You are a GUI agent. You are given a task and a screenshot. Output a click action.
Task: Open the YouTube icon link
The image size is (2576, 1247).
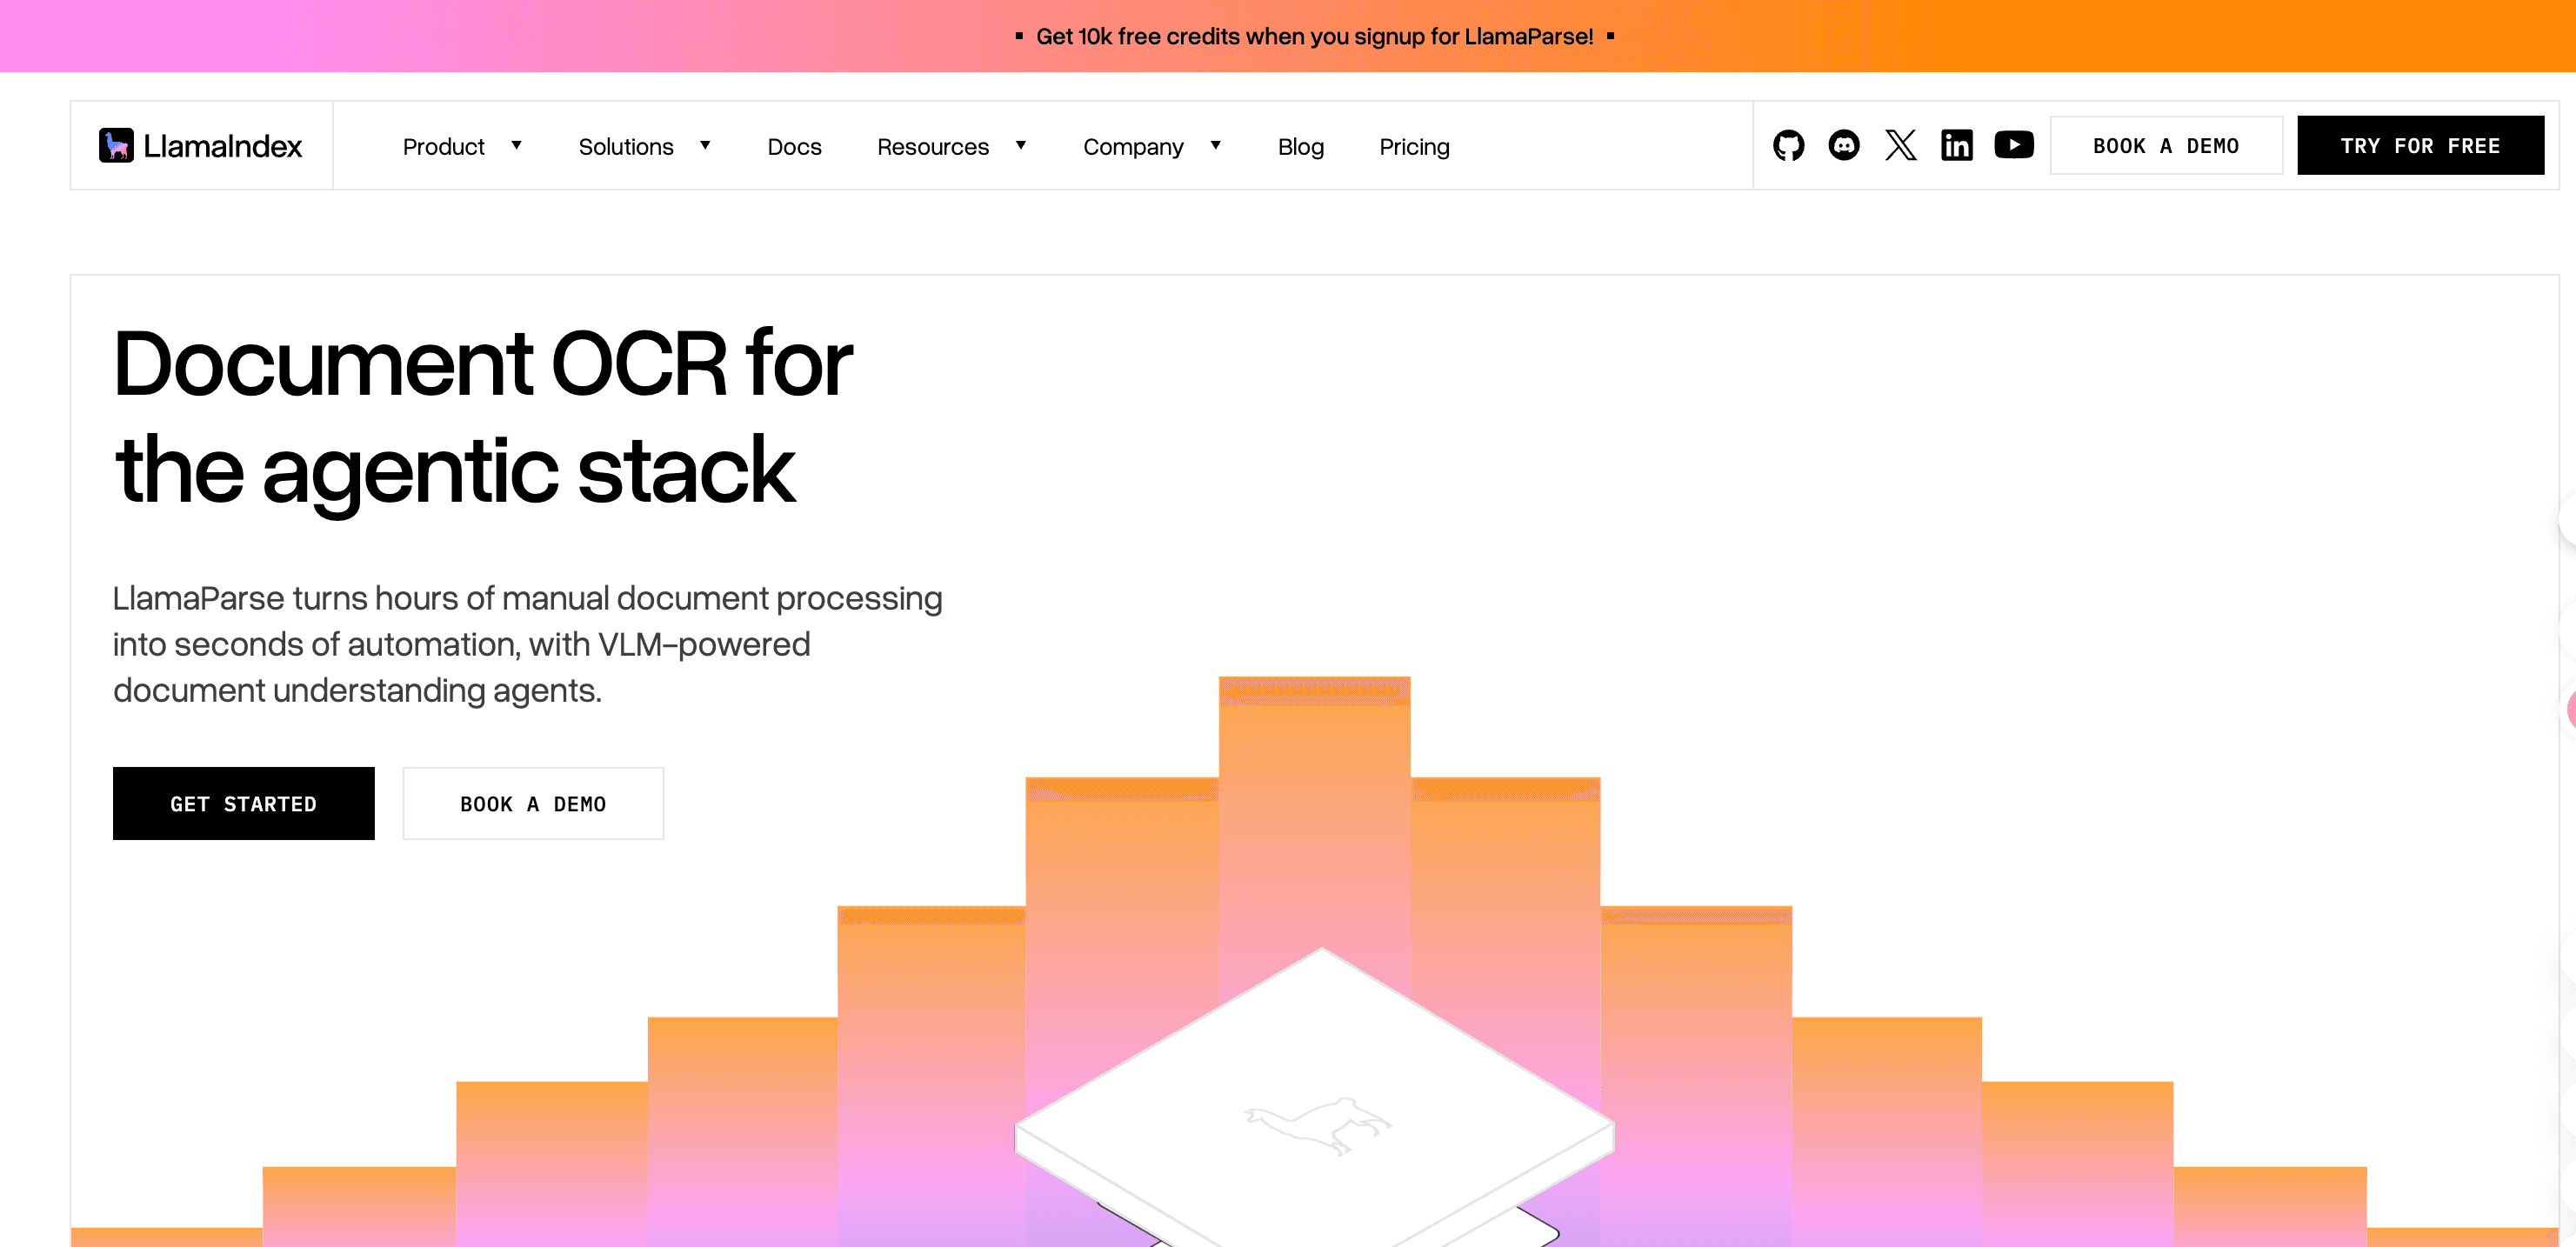(x=2014, y=145)
